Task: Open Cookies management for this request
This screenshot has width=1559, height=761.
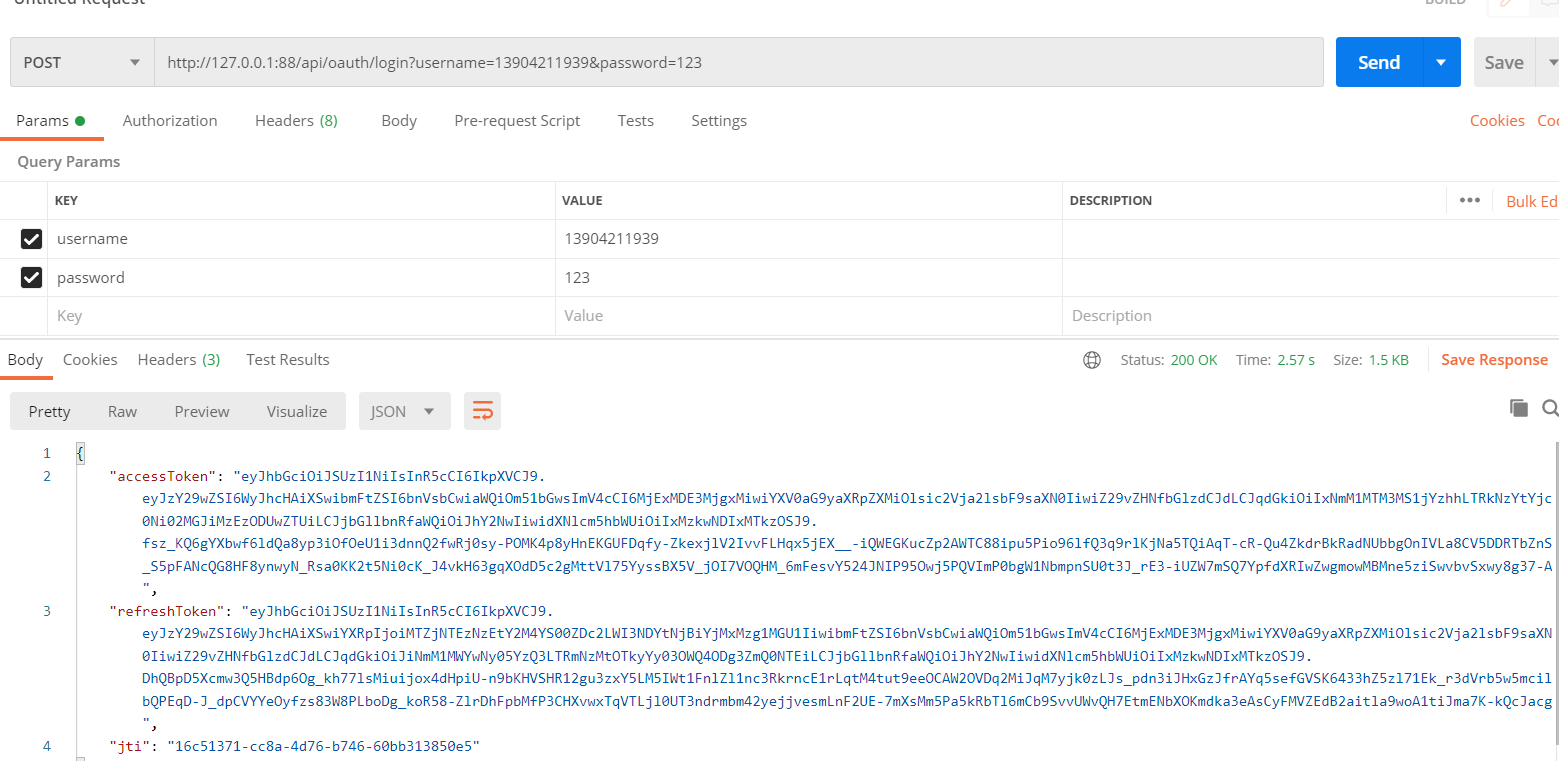Action: tap(1497, 120)
